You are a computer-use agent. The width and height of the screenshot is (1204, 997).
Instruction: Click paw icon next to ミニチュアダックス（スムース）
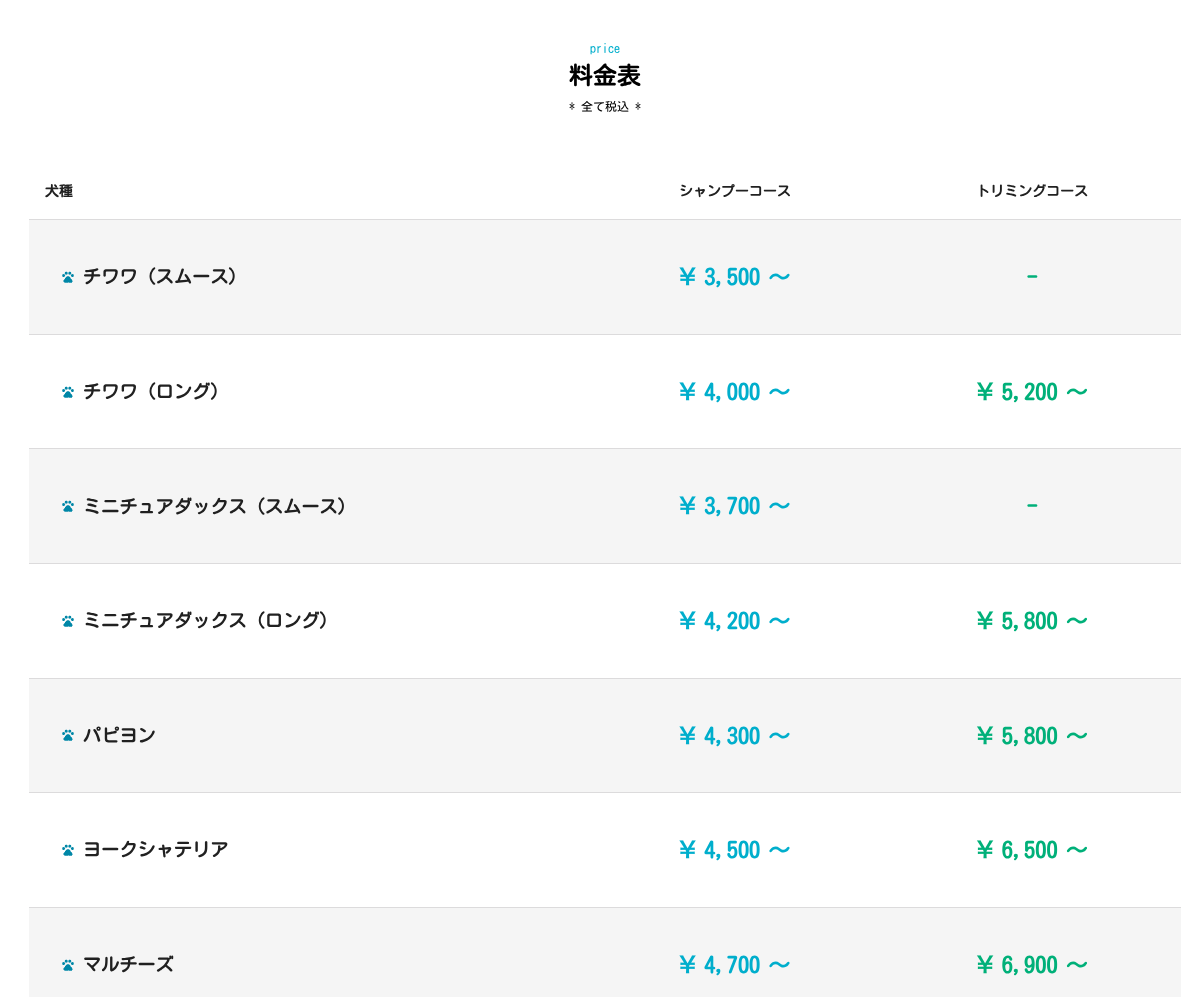pos(68,507)
